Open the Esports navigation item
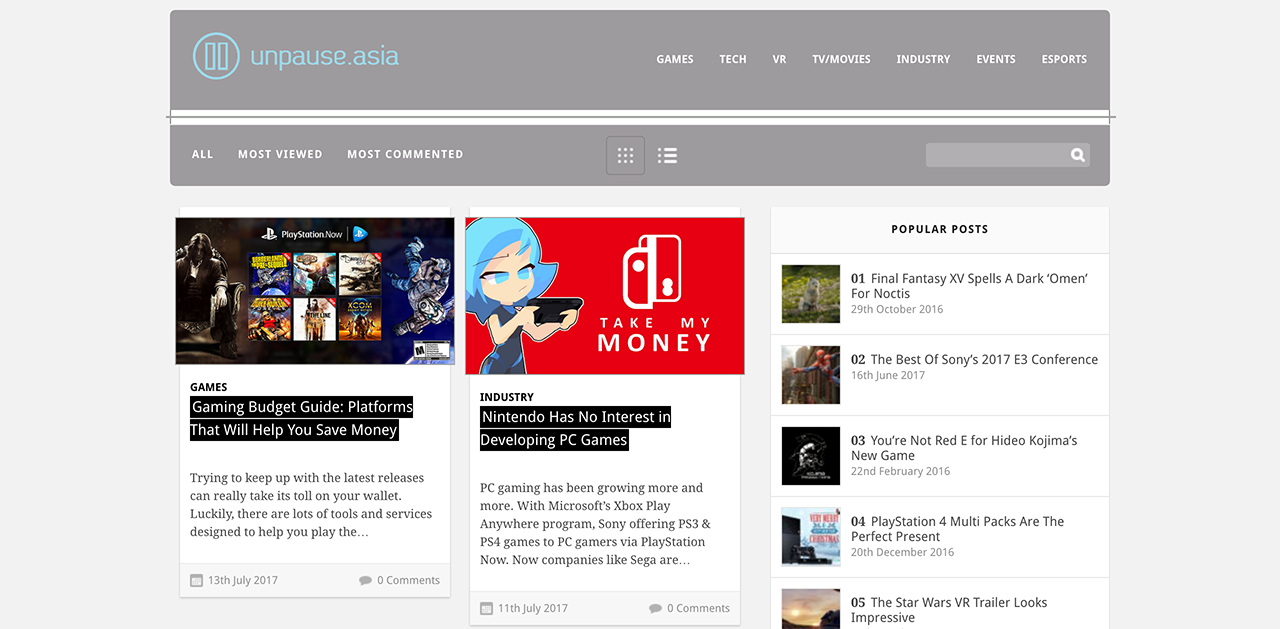1280x629 pixels. (x=1063, y=59)
